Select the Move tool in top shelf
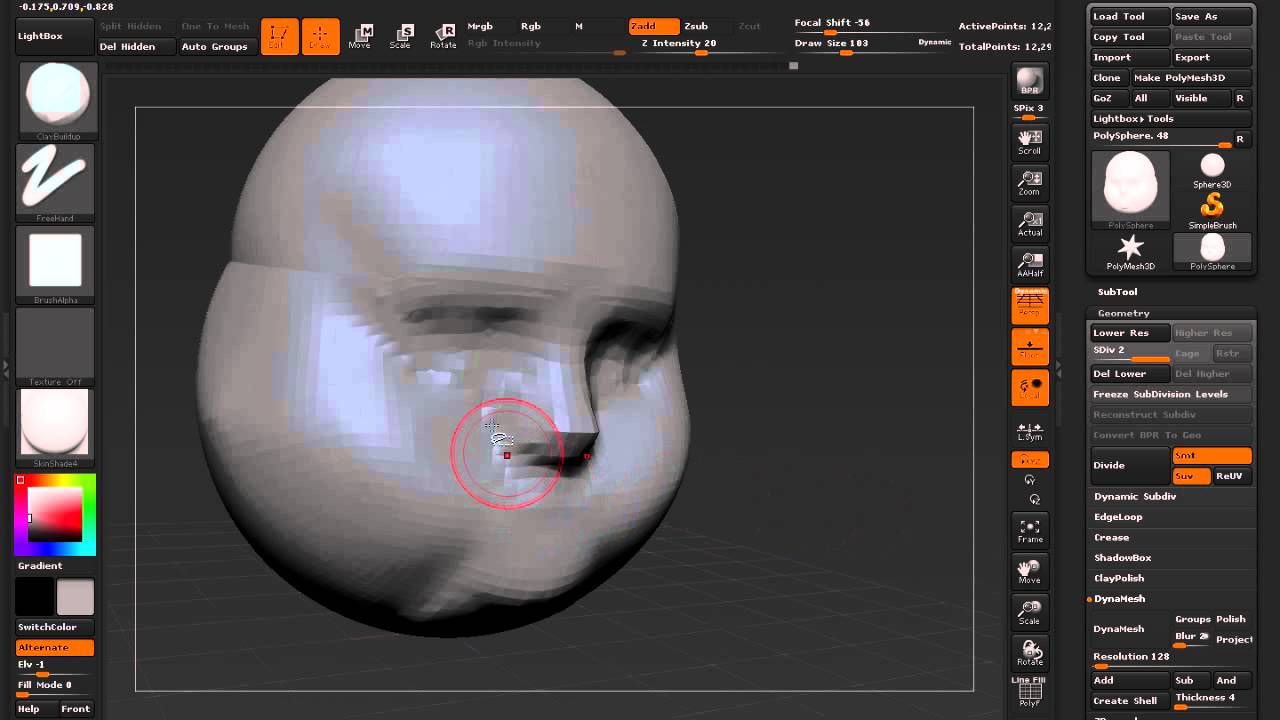Screen dimensions: 1280x720 (x=359, y=37)
